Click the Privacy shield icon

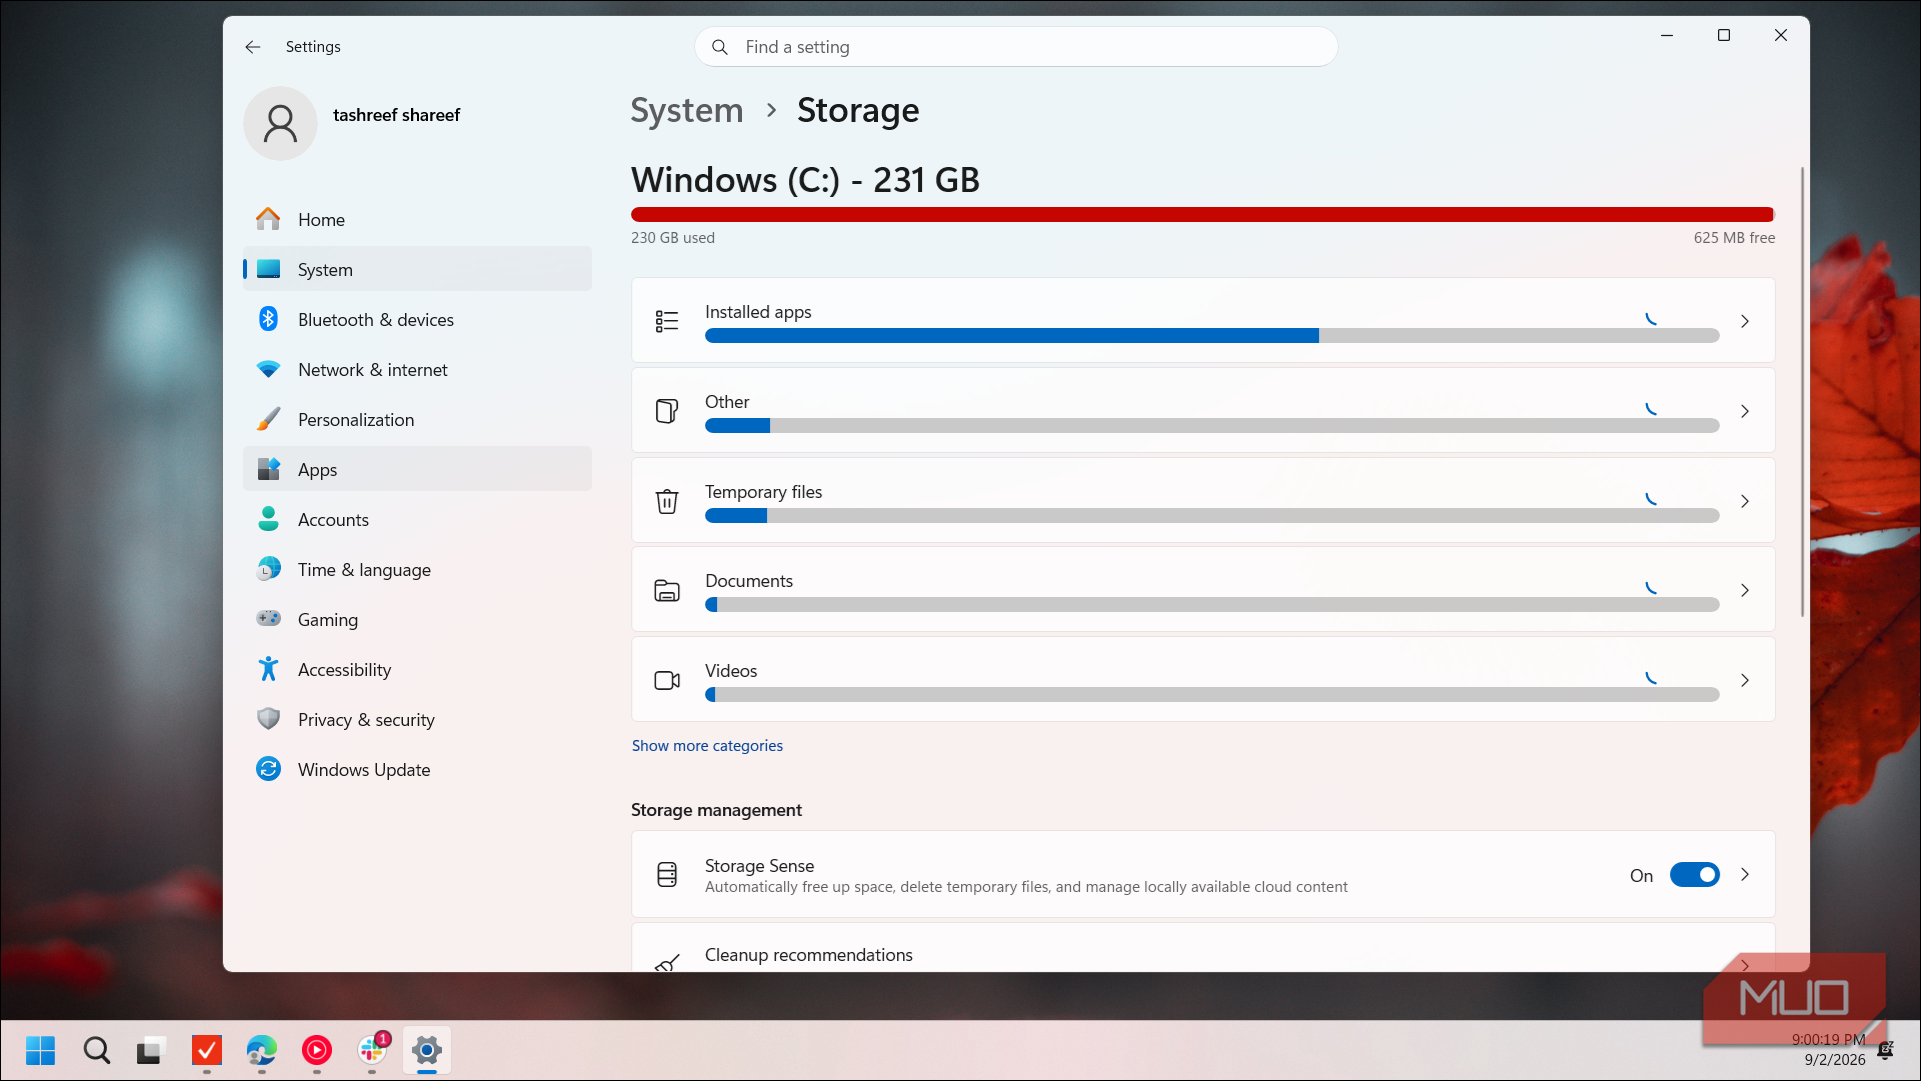click(x=268, y=719)
